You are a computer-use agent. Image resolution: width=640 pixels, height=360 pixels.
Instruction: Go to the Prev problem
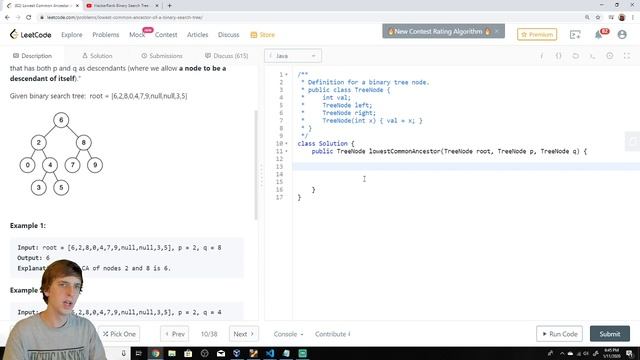[x=175, y=334]
